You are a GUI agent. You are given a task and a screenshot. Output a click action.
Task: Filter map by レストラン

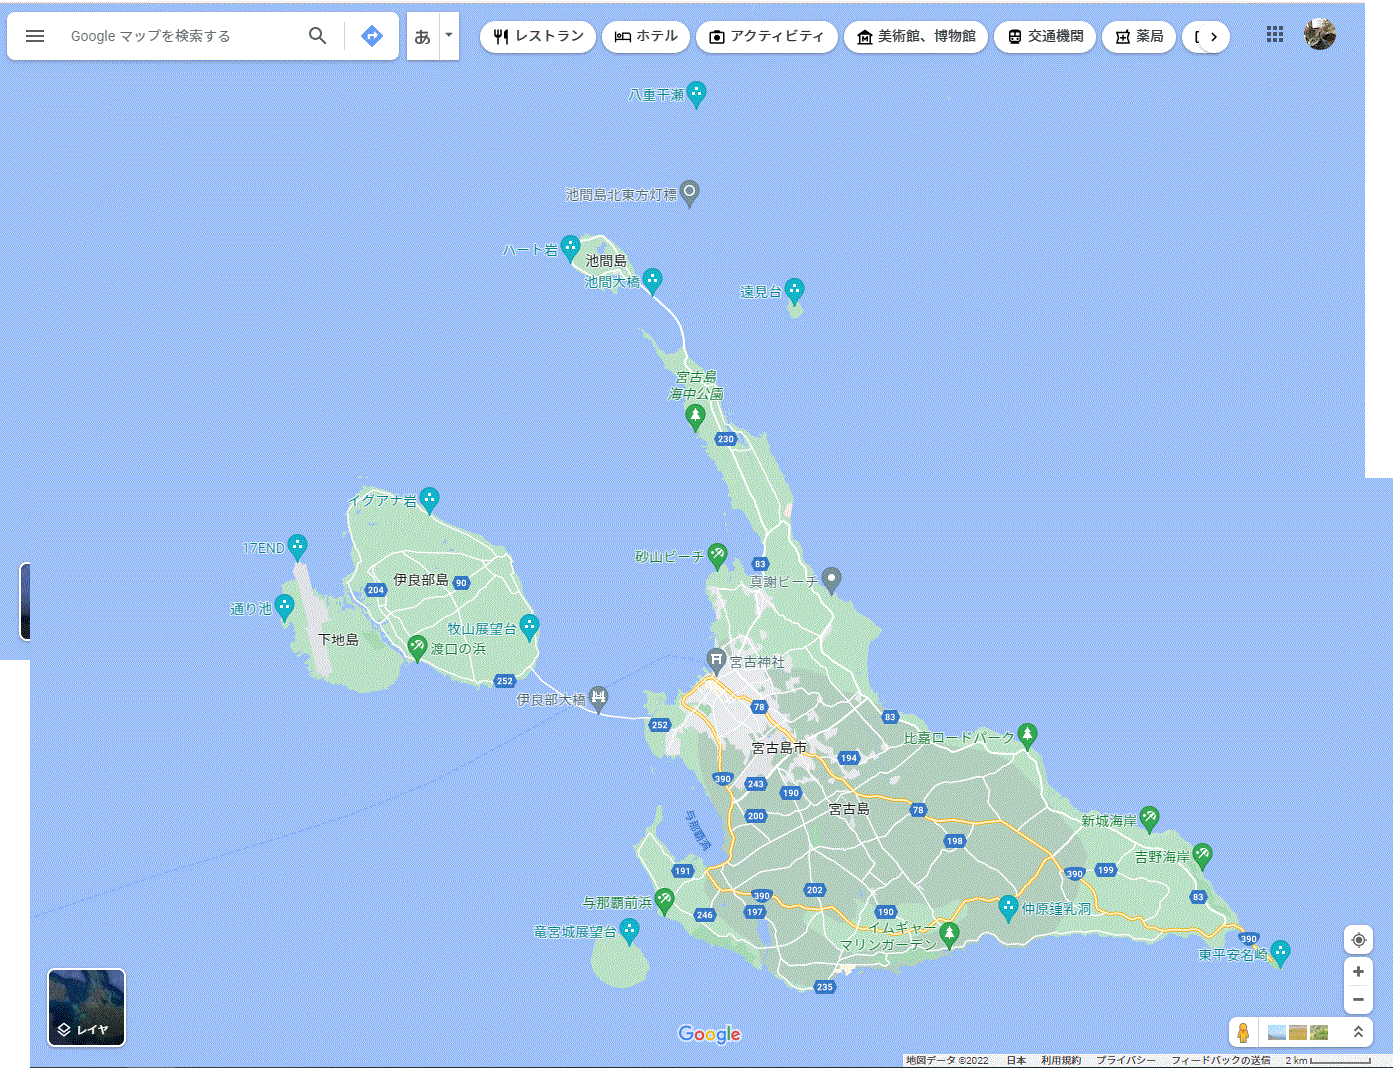point(538,37)
